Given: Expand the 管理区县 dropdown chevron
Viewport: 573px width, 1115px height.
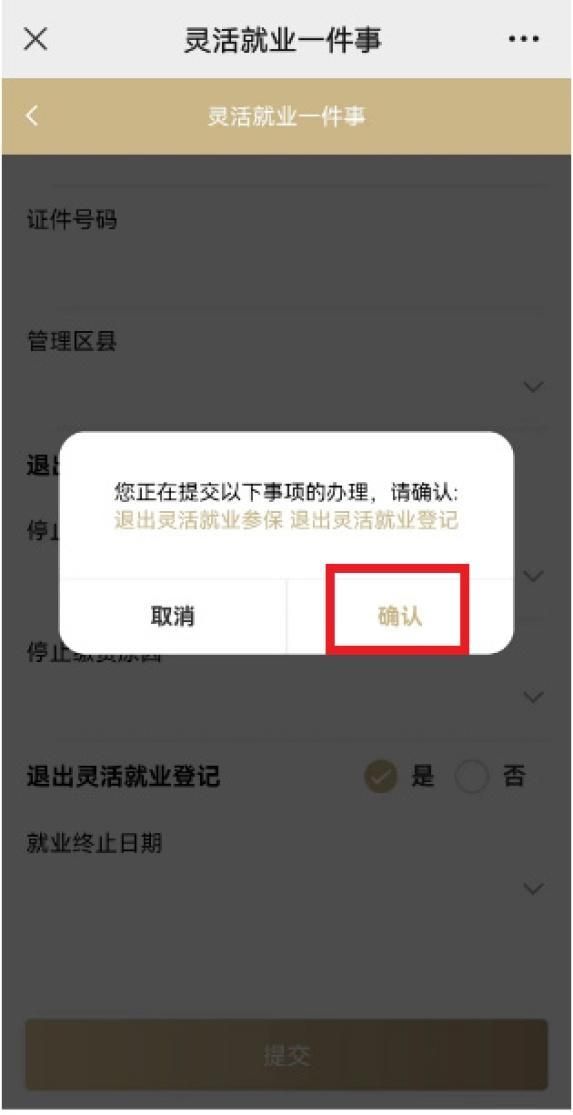Looking at the screenshot, I should (533, 387).
